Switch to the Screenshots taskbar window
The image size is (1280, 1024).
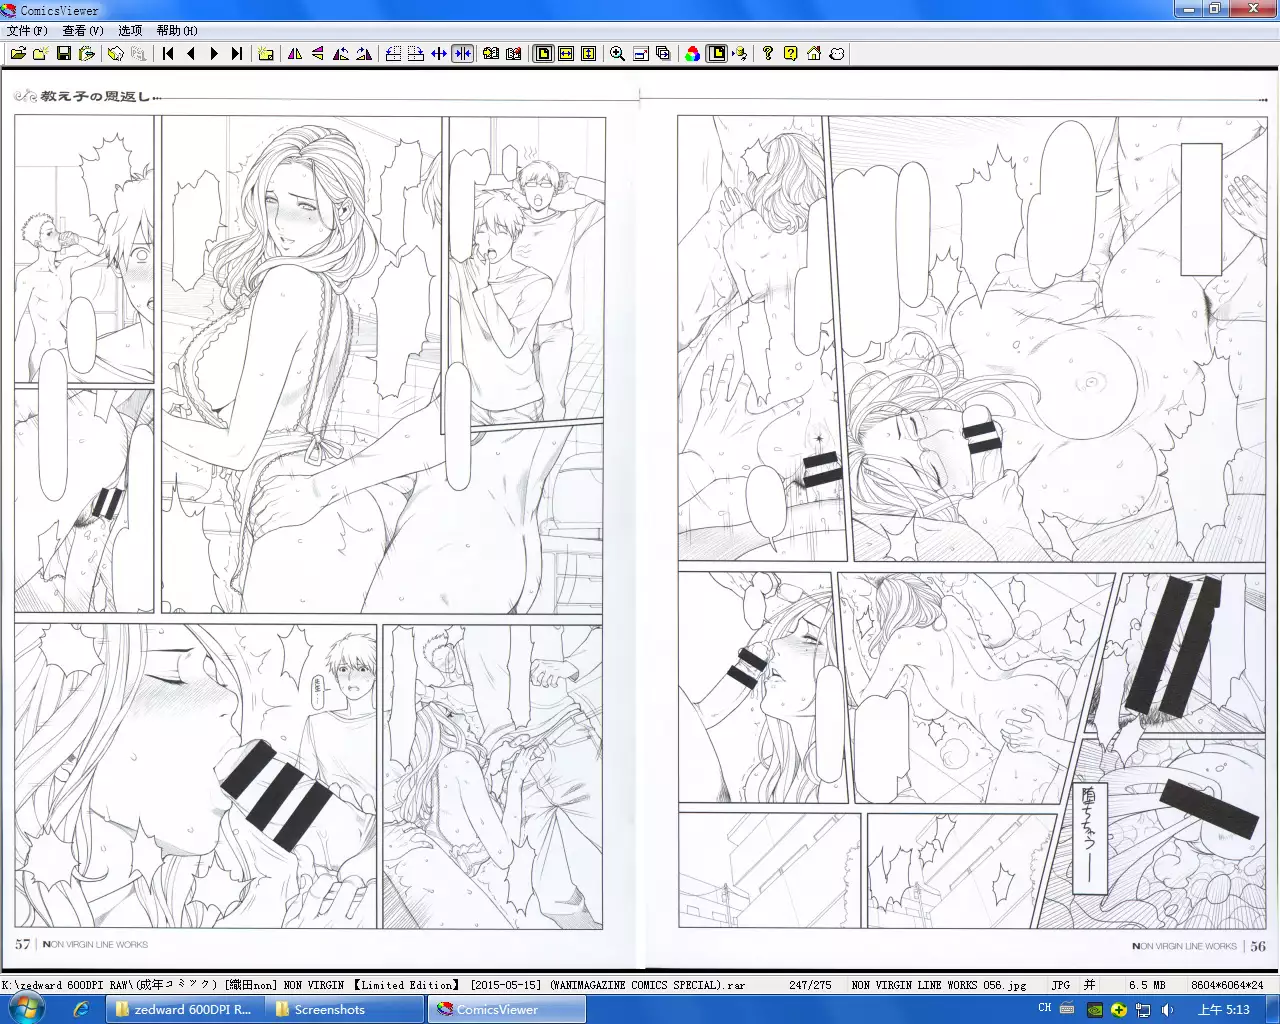click(x=329, y=1010)
